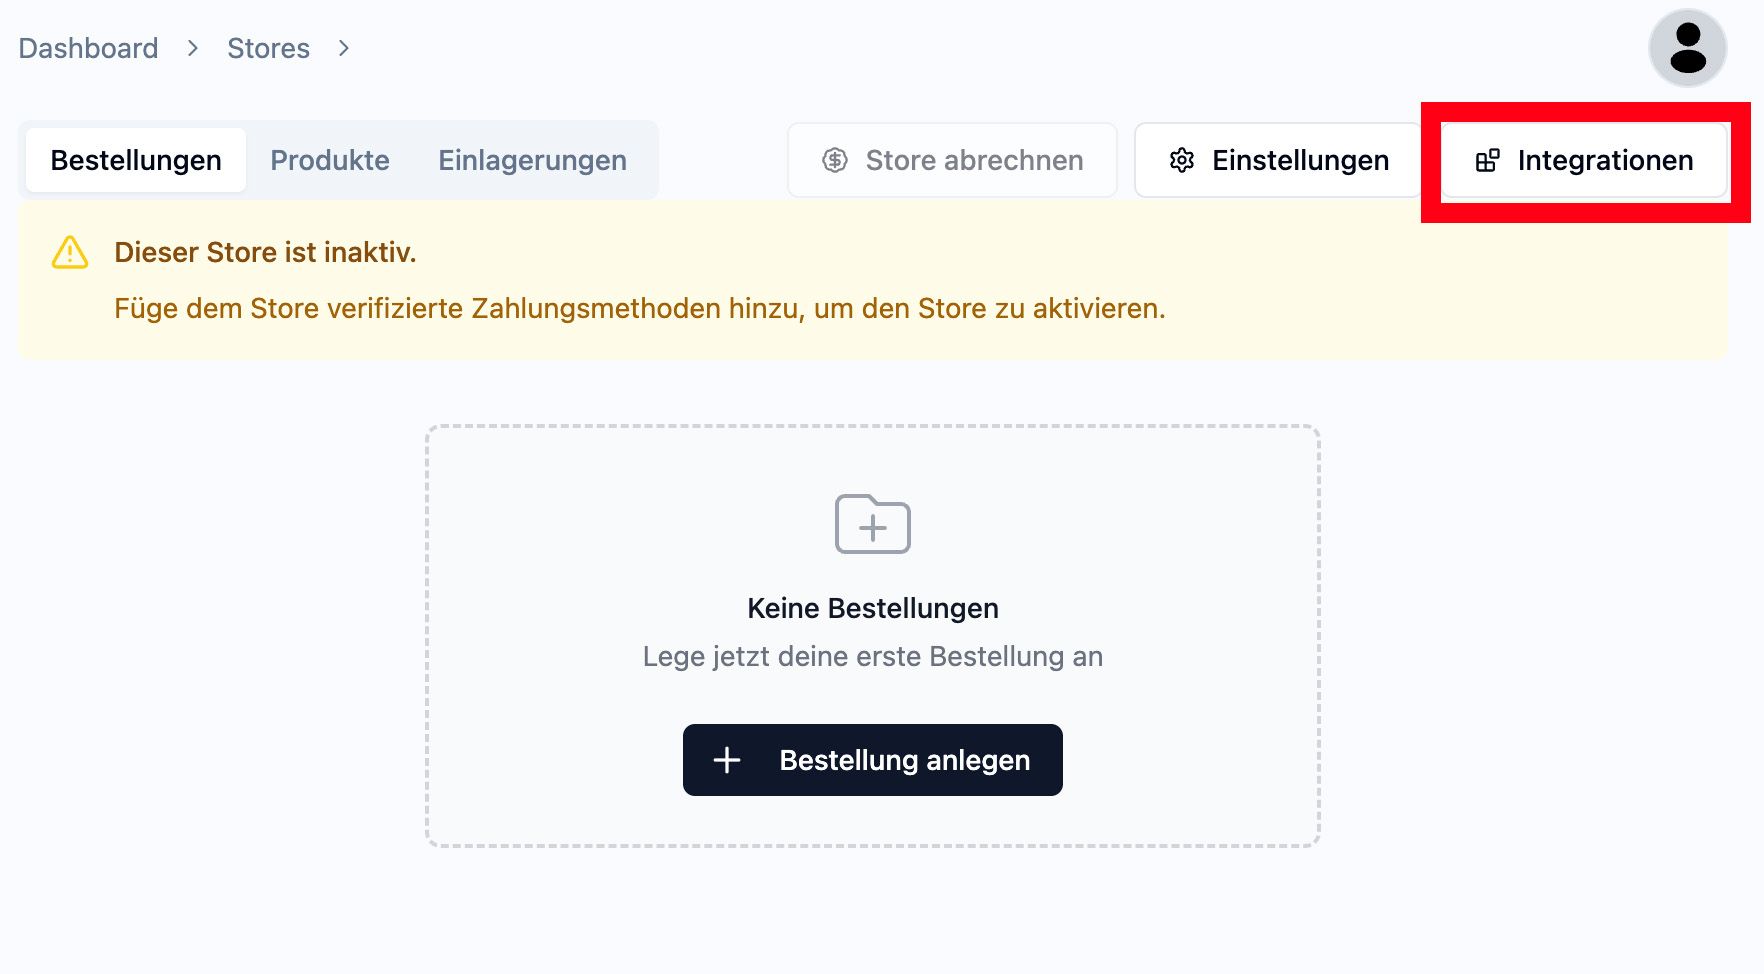Click the Store abrechnen button

point(952,160)
